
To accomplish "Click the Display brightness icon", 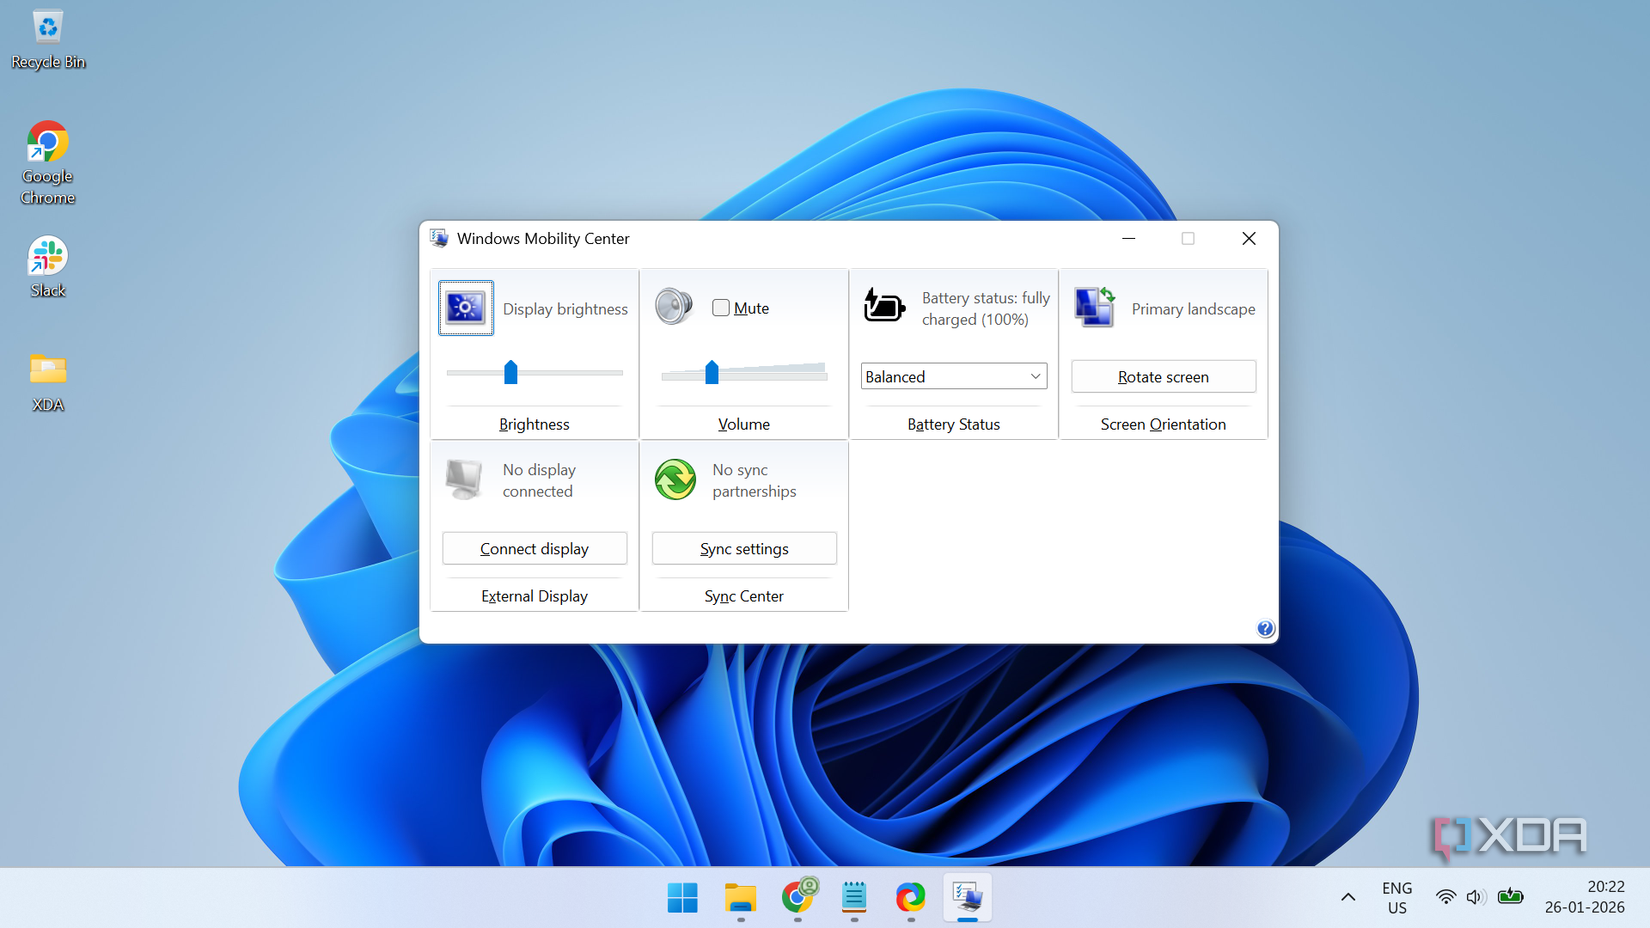I will point(466,308).
